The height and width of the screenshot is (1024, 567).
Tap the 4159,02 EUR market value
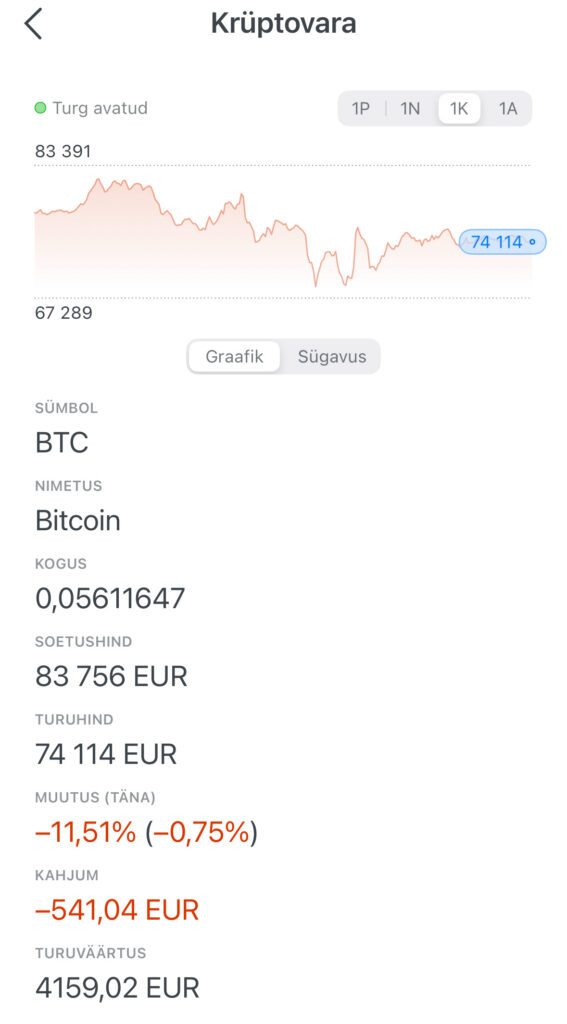coord(118,987)
